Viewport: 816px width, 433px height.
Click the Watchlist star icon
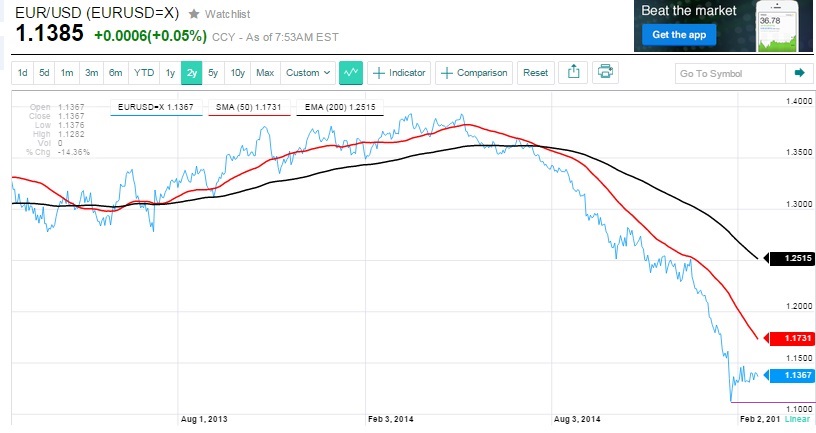coord(193,16)
